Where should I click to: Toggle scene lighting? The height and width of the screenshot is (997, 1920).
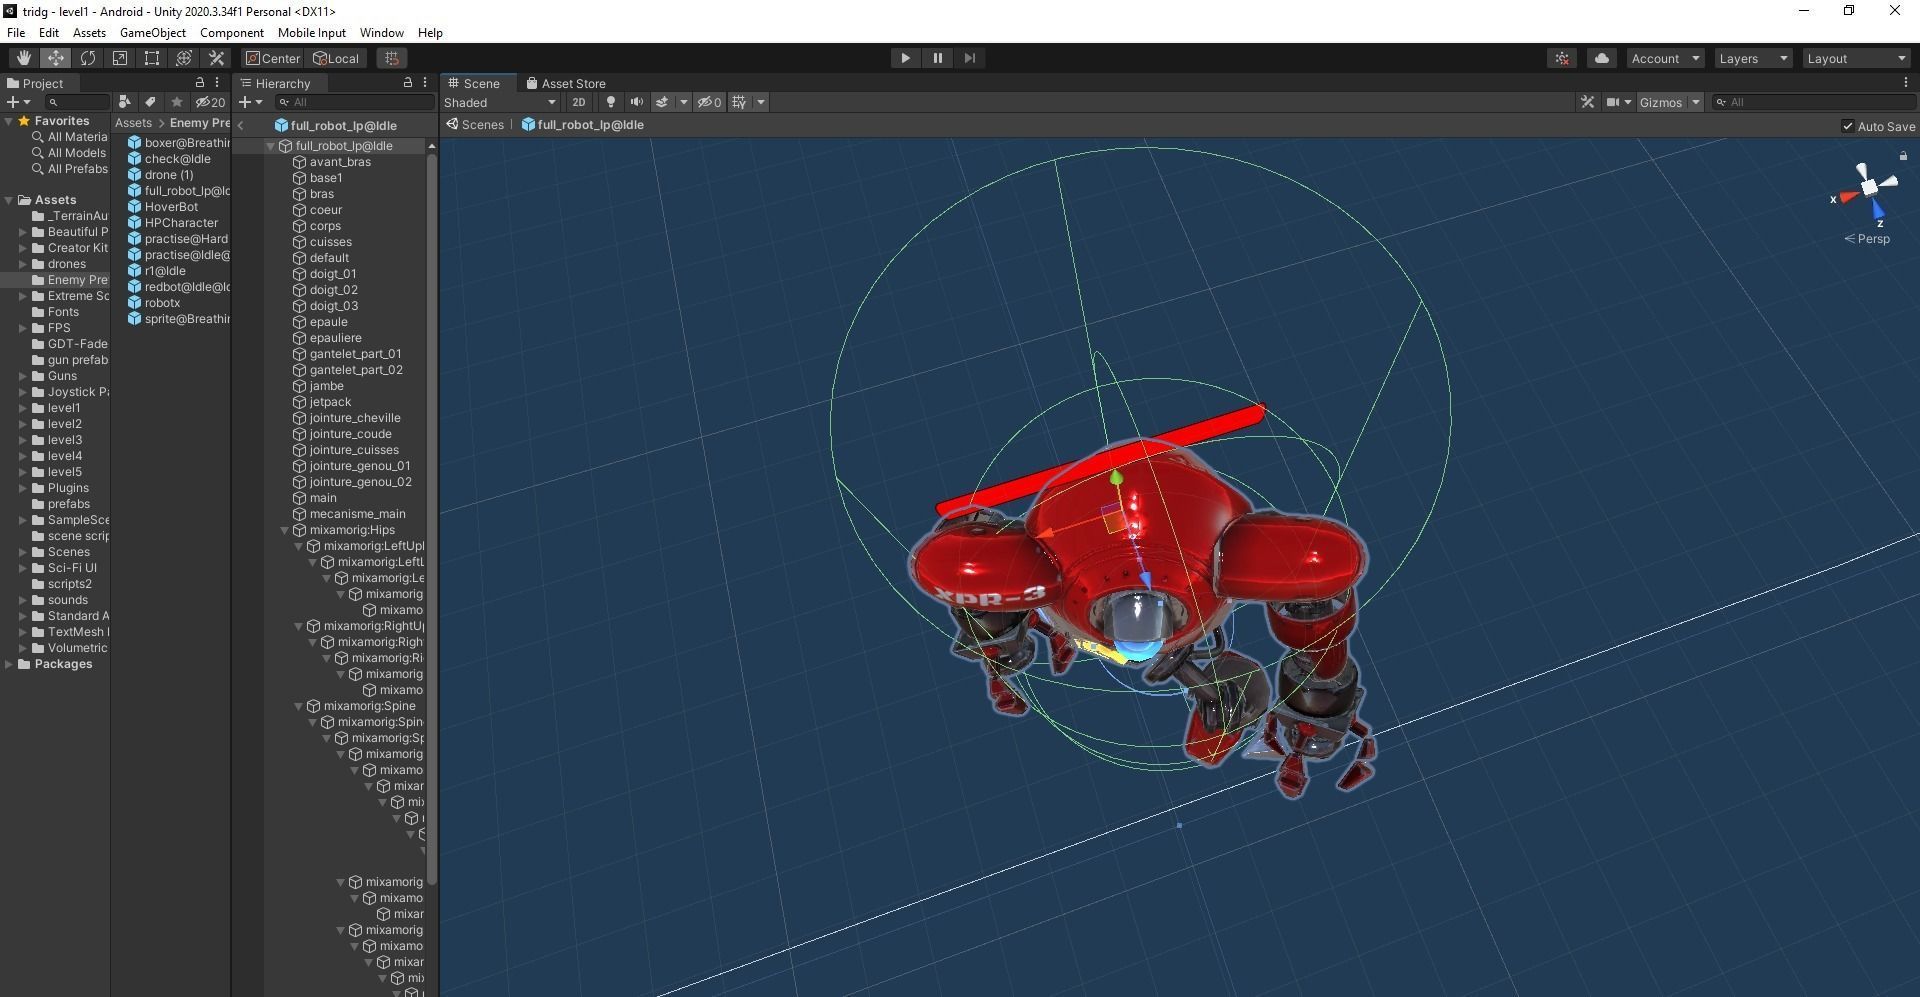click(610, 102)
